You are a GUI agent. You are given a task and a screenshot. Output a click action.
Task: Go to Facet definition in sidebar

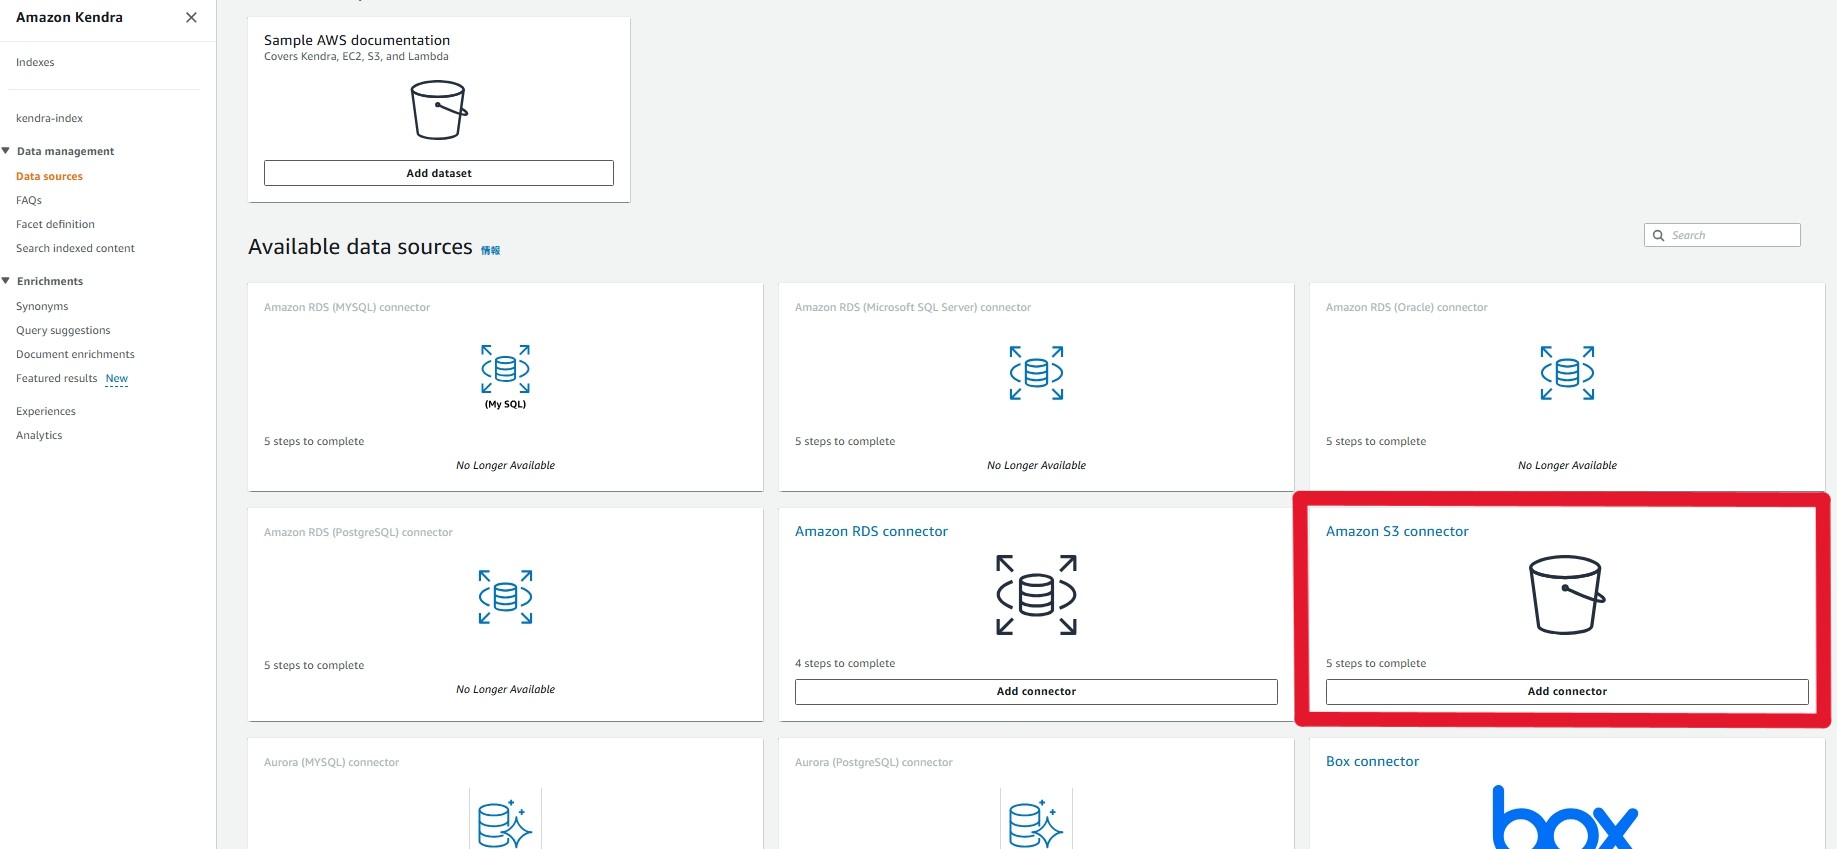tap(55, 224)
